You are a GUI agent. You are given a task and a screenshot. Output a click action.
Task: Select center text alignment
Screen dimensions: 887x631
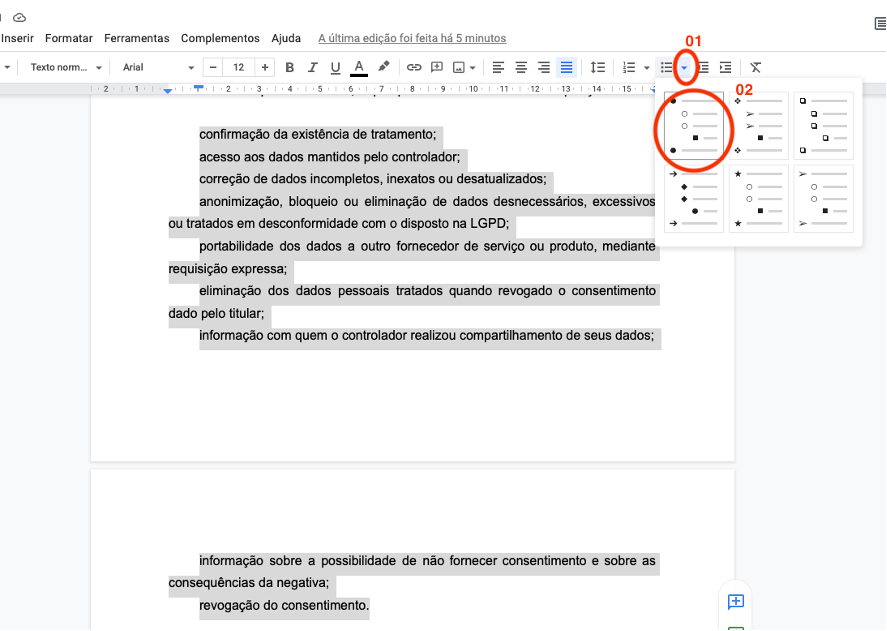coord(520,67)
